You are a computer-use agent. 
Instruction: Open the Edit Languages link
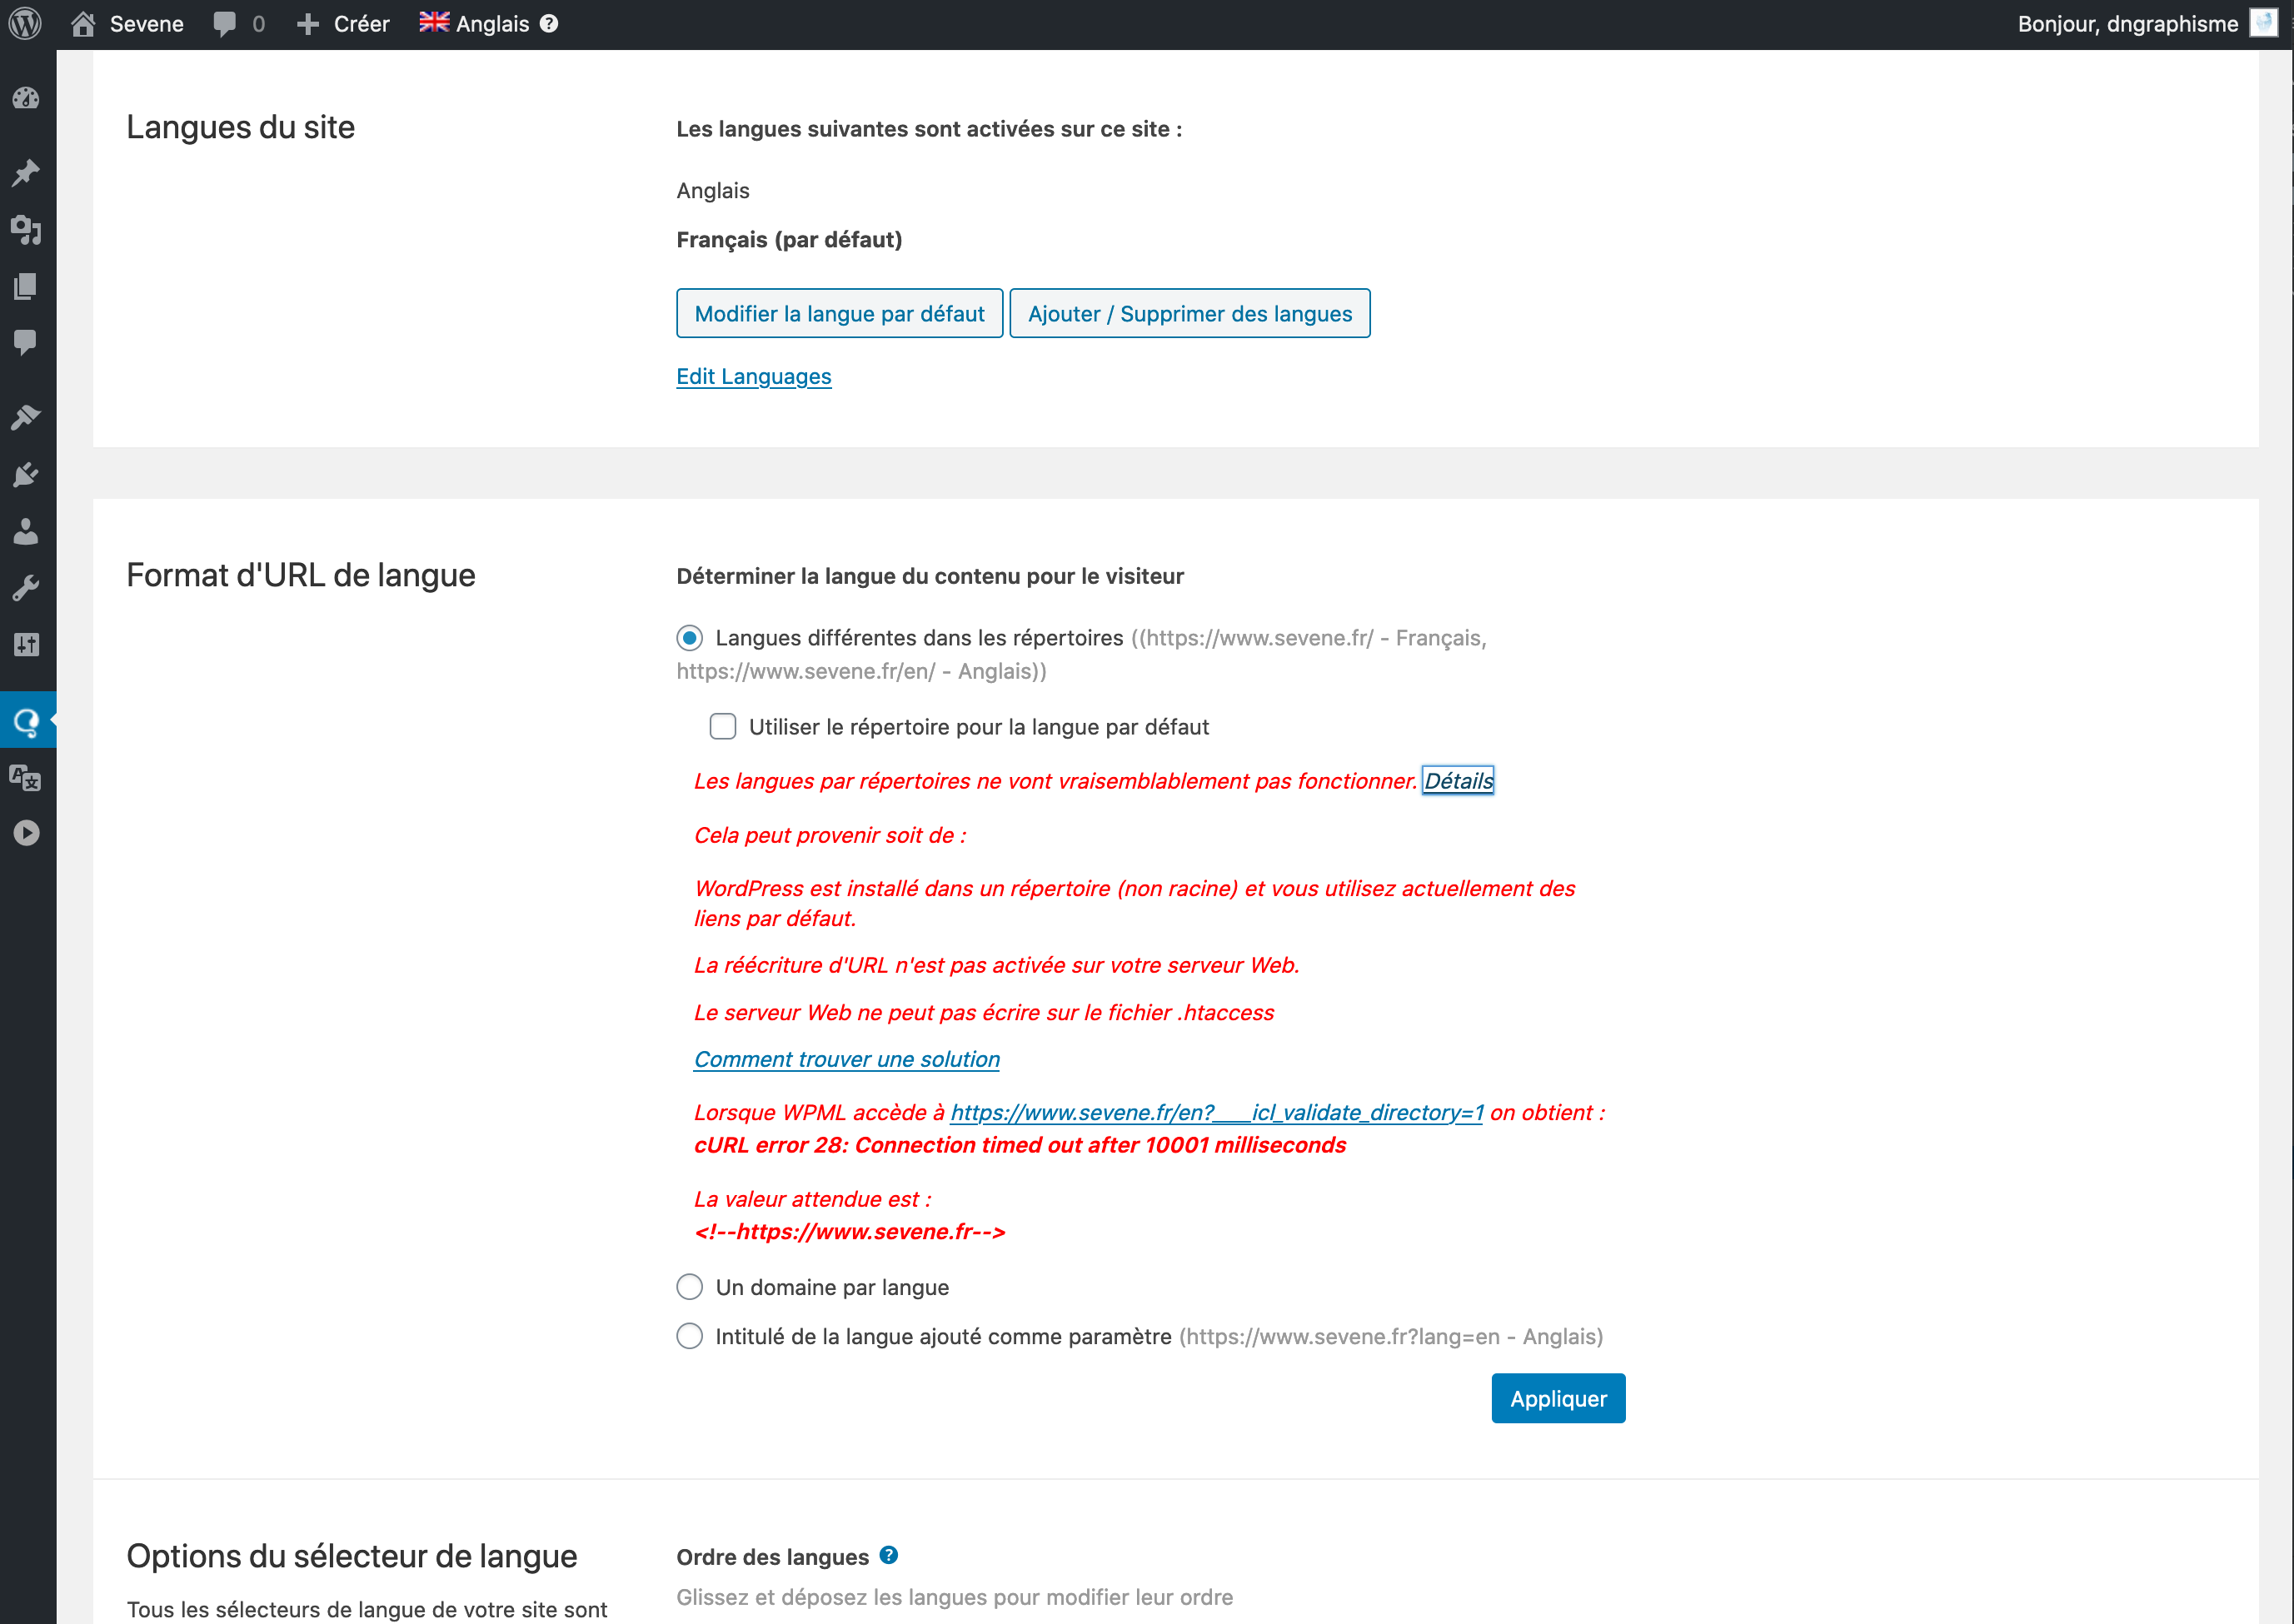point(753,376)
